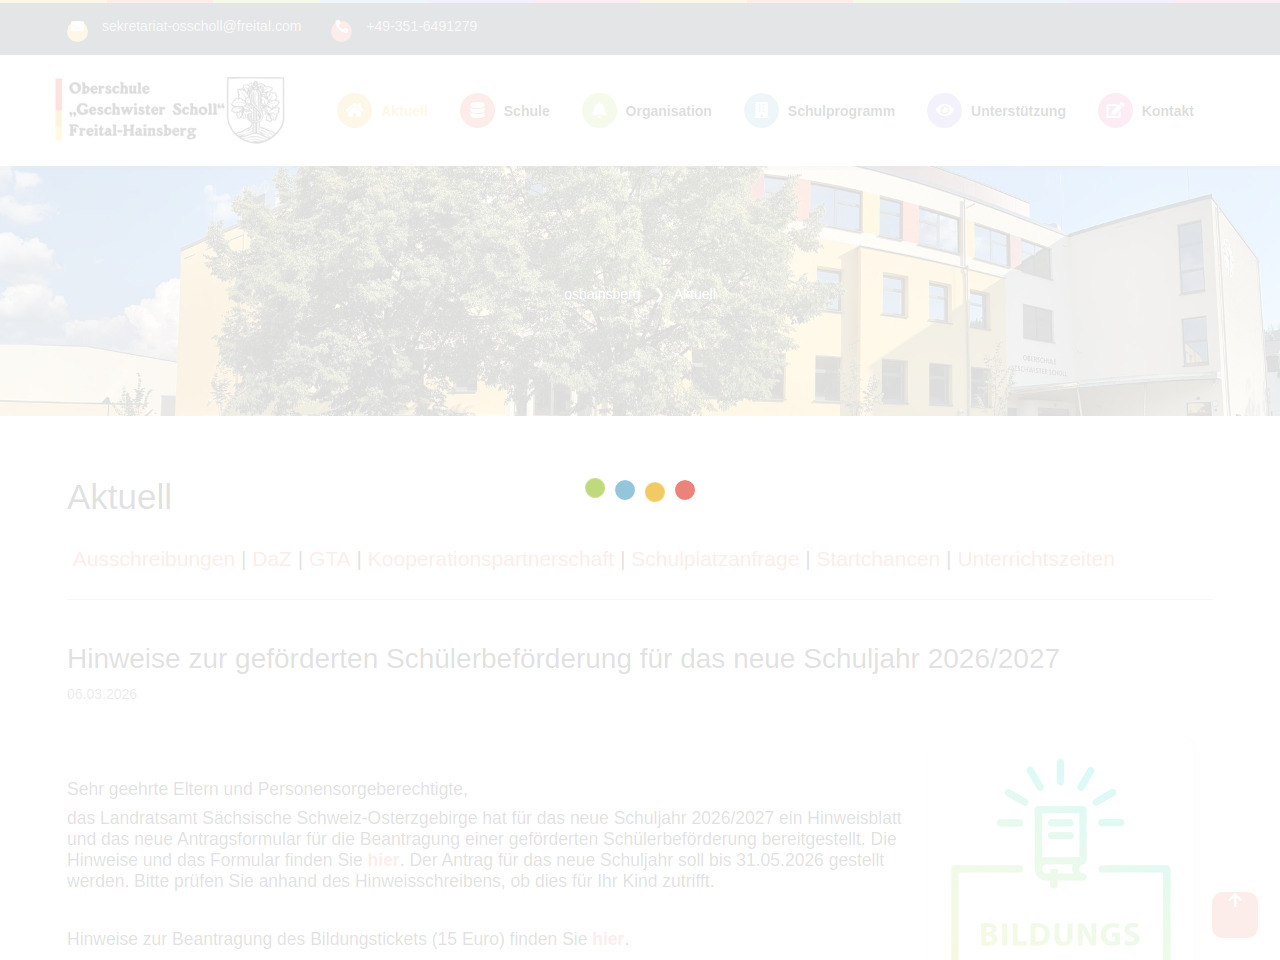Go to the DaZ page link
This screenshot has width=1280, height=960.
click(271, 559)
